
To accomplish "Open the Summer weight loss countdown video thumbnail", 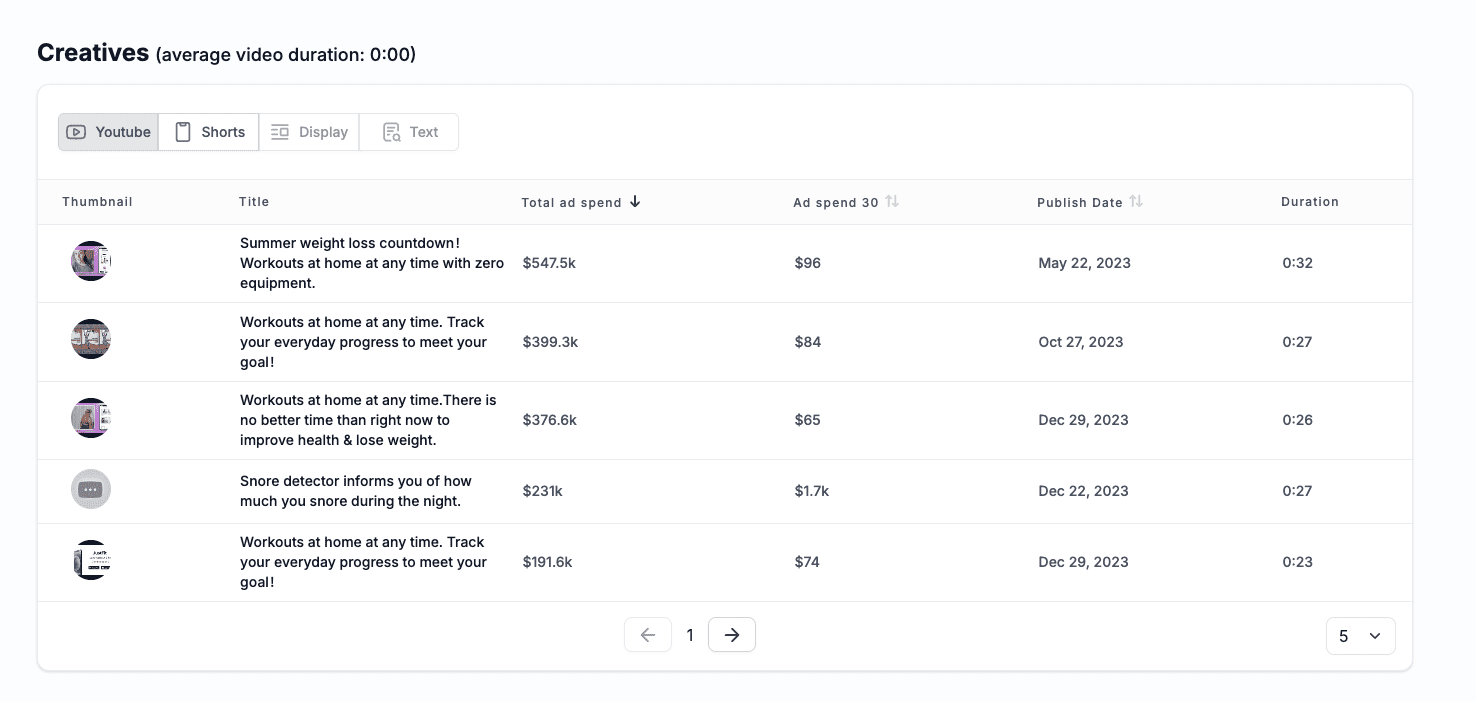I will coord(91,262).
